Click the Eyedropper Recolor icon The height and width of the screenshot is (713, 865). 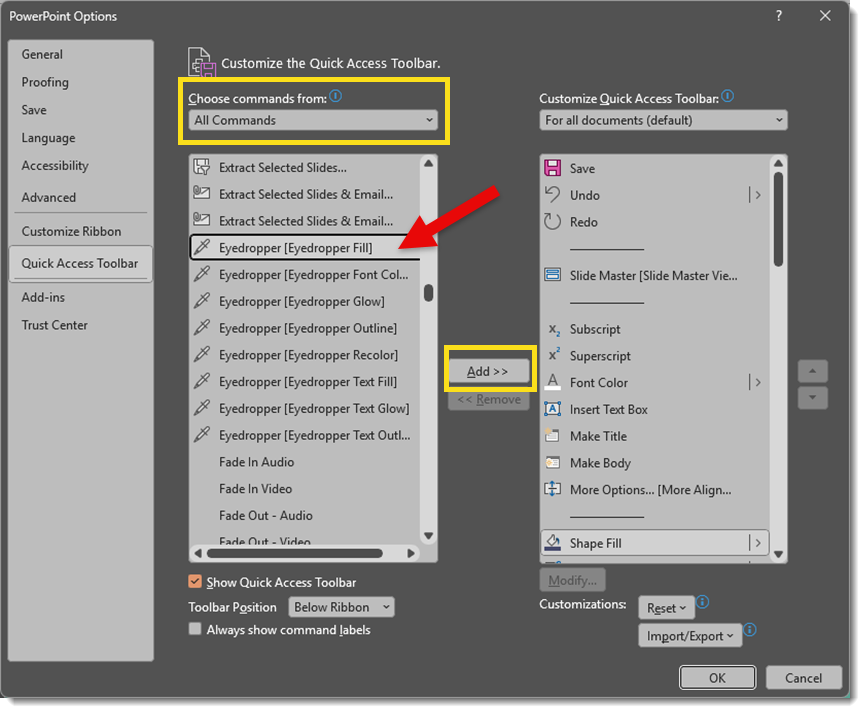[x=202, y=354]
